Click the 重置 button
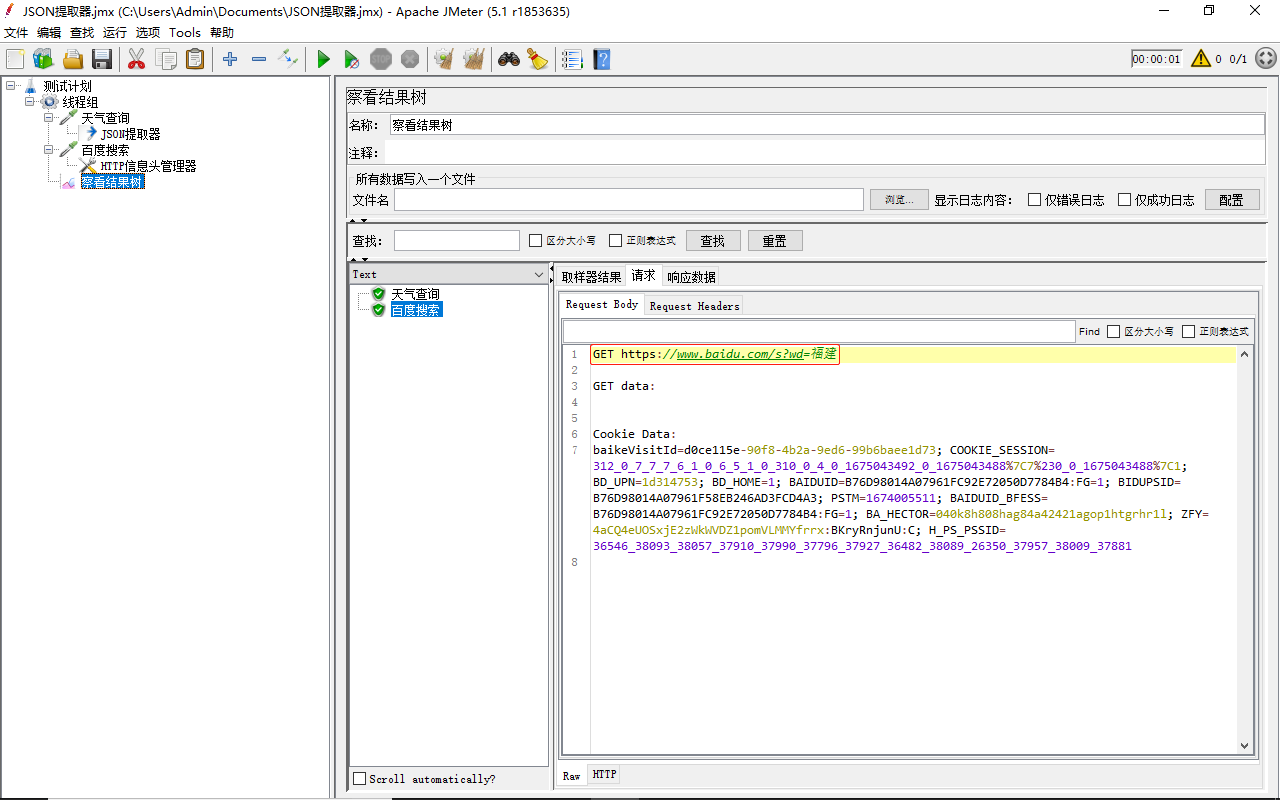 pyautogui.click(x=775, y=241)
